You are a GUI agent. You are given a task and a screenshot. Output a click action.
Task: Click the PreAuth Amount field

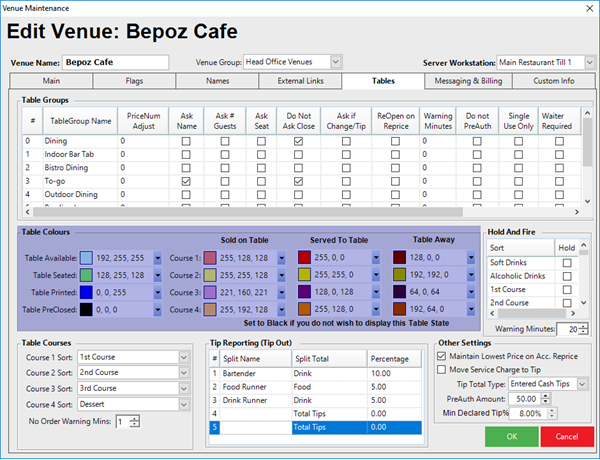tap(525, 399)
